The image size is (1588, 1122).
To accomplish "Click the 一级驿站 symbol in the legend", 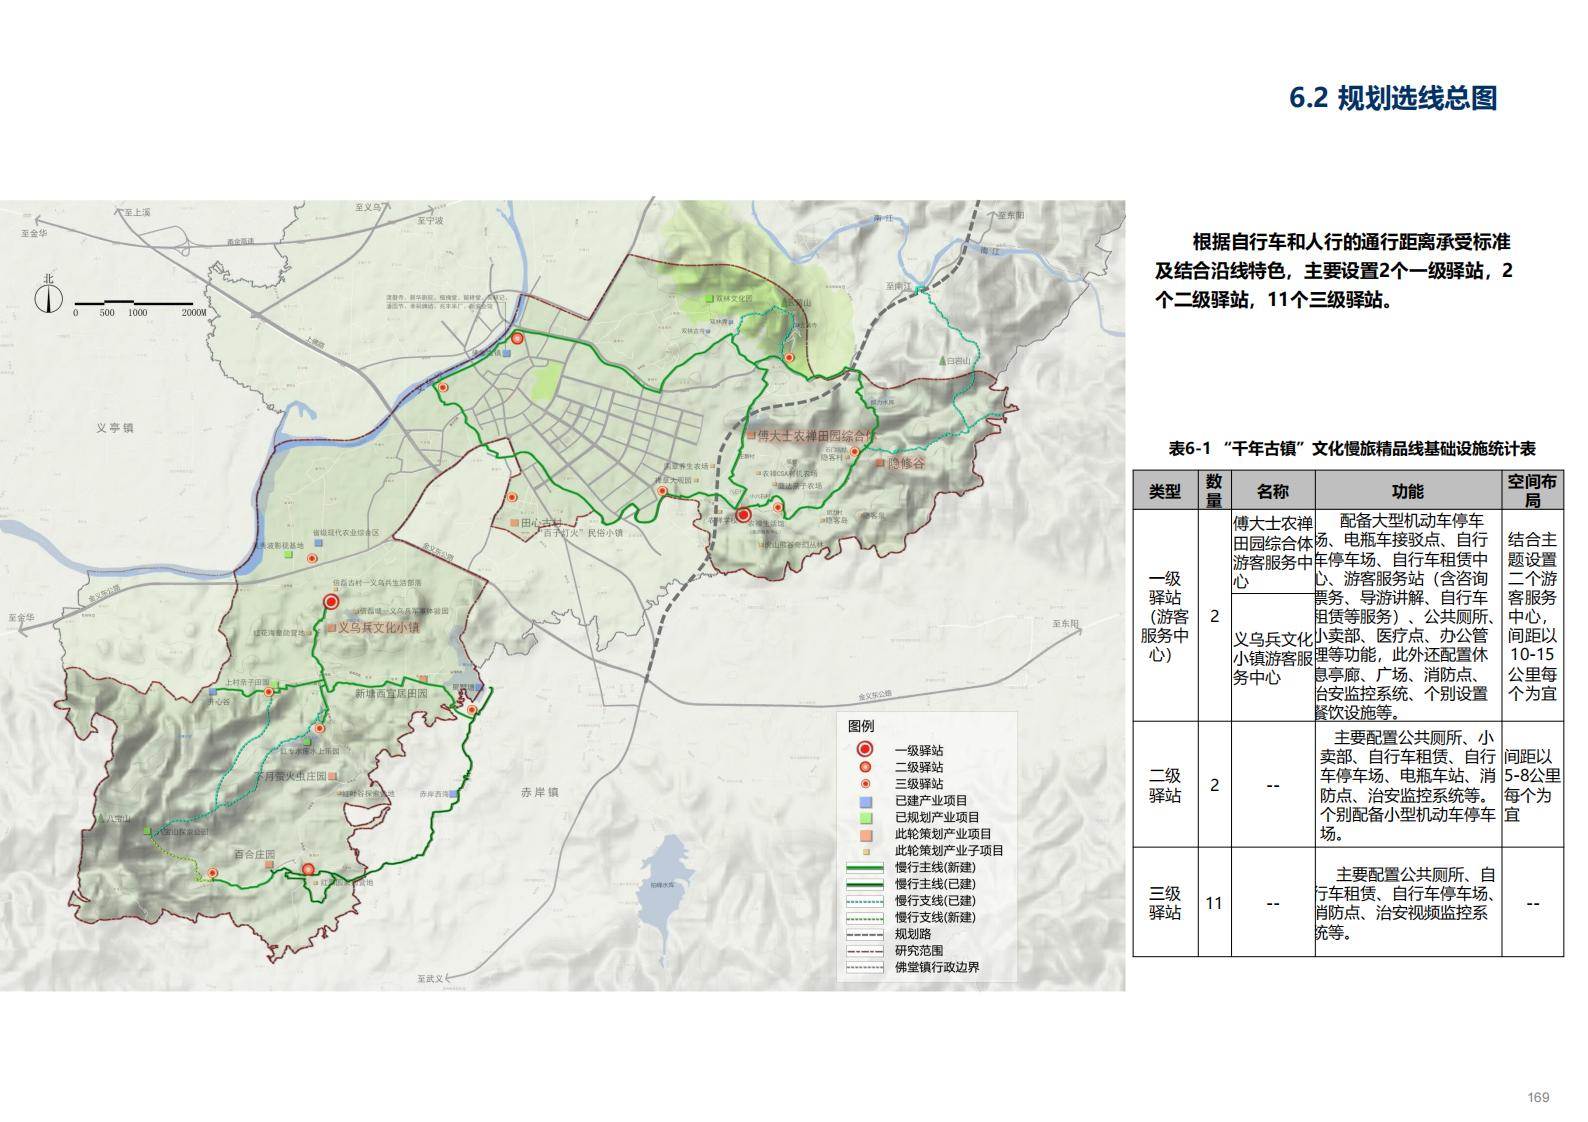I will click(866, 750).
